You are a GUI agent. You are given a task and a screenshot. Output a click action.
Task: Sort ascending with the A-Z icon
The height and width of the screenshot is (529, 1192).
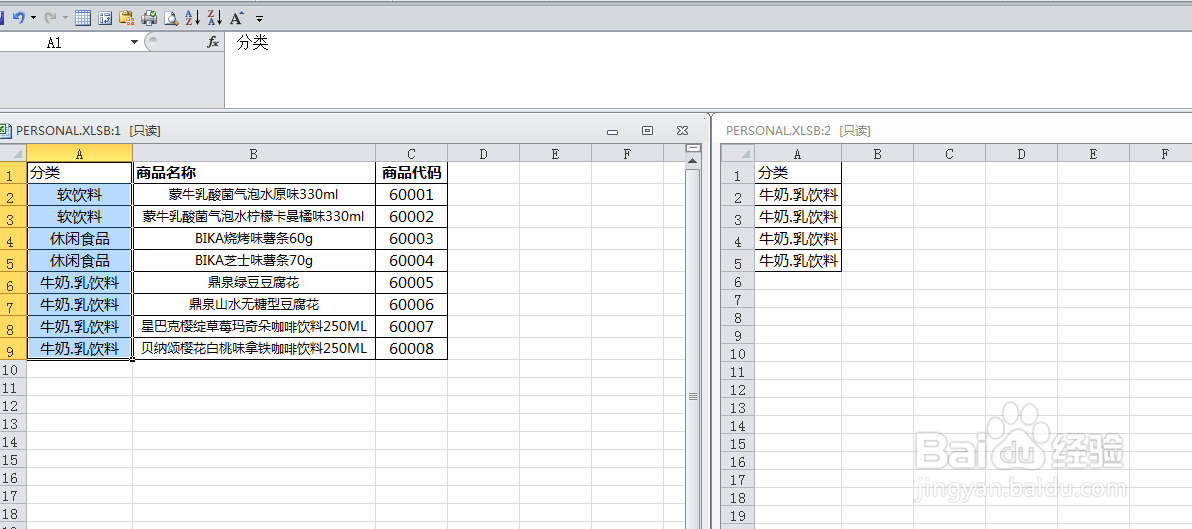(x=193, y=17)
